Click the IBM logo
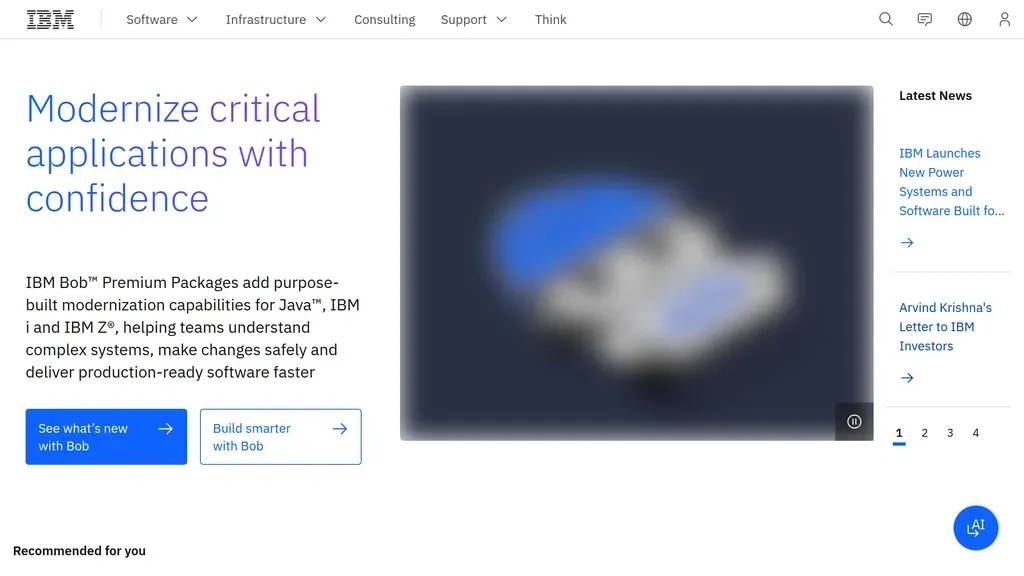The width and height of the screenshot is (1024, 576). (x=50, y=20)
